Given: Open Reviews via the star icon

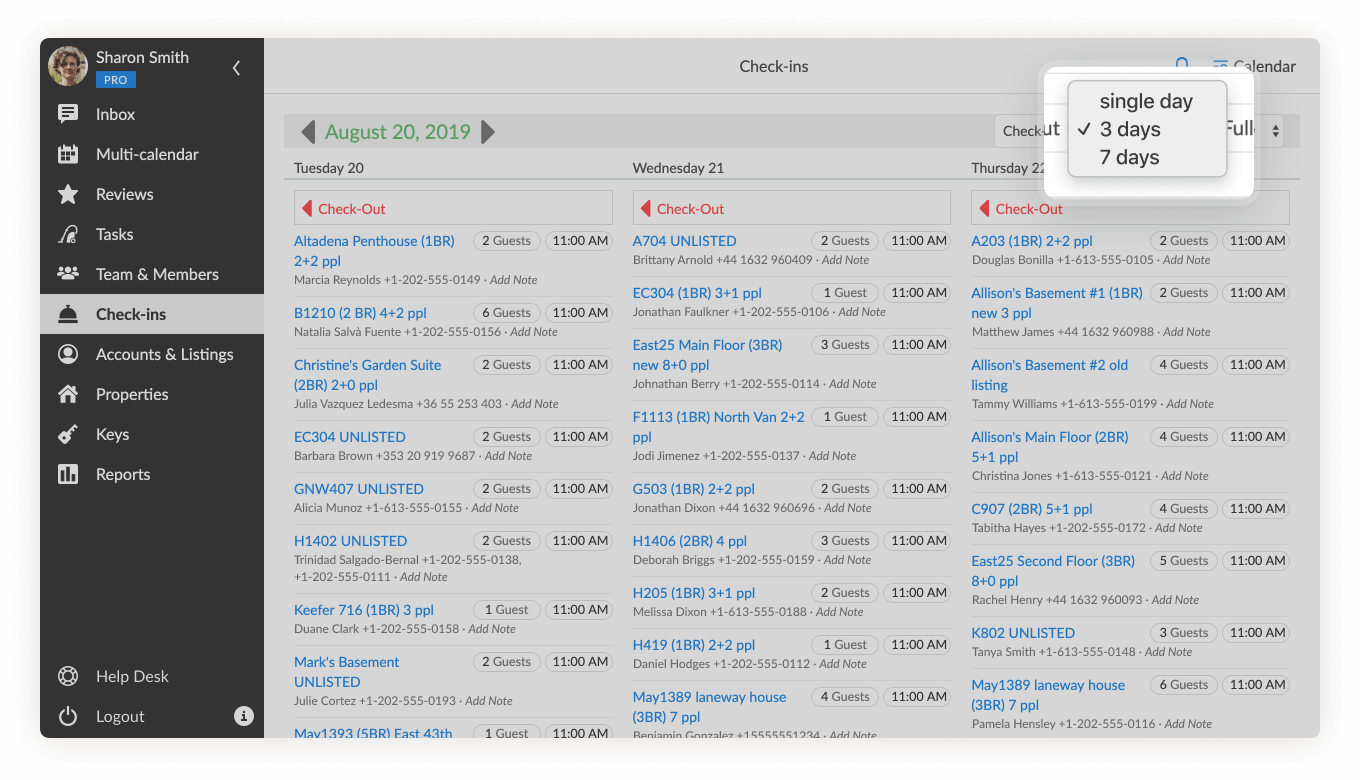Looking at the screenshot, I should (x=68, y=194).
